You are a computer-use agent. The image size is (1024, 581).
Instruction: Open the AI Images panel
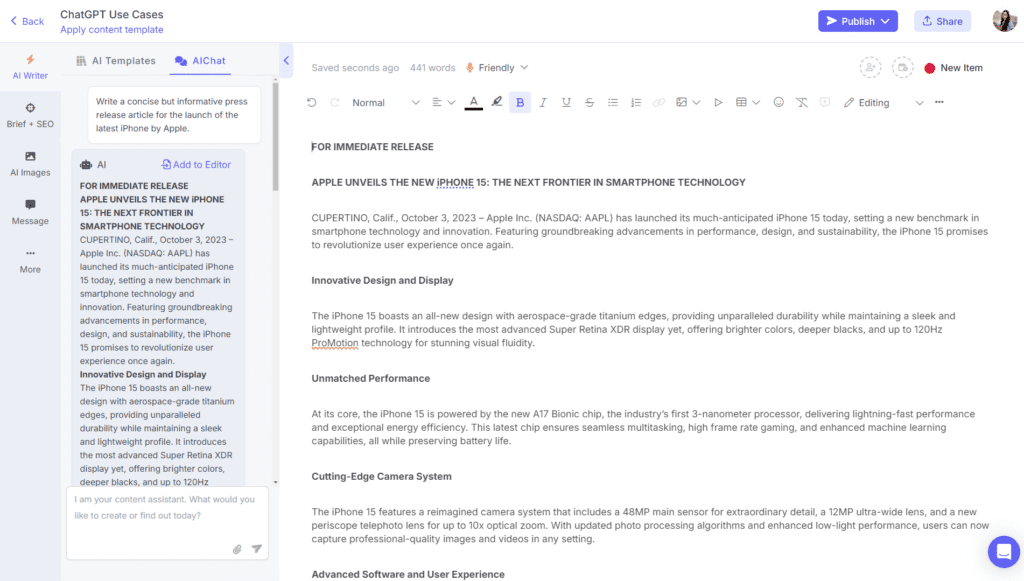point(30,164)
